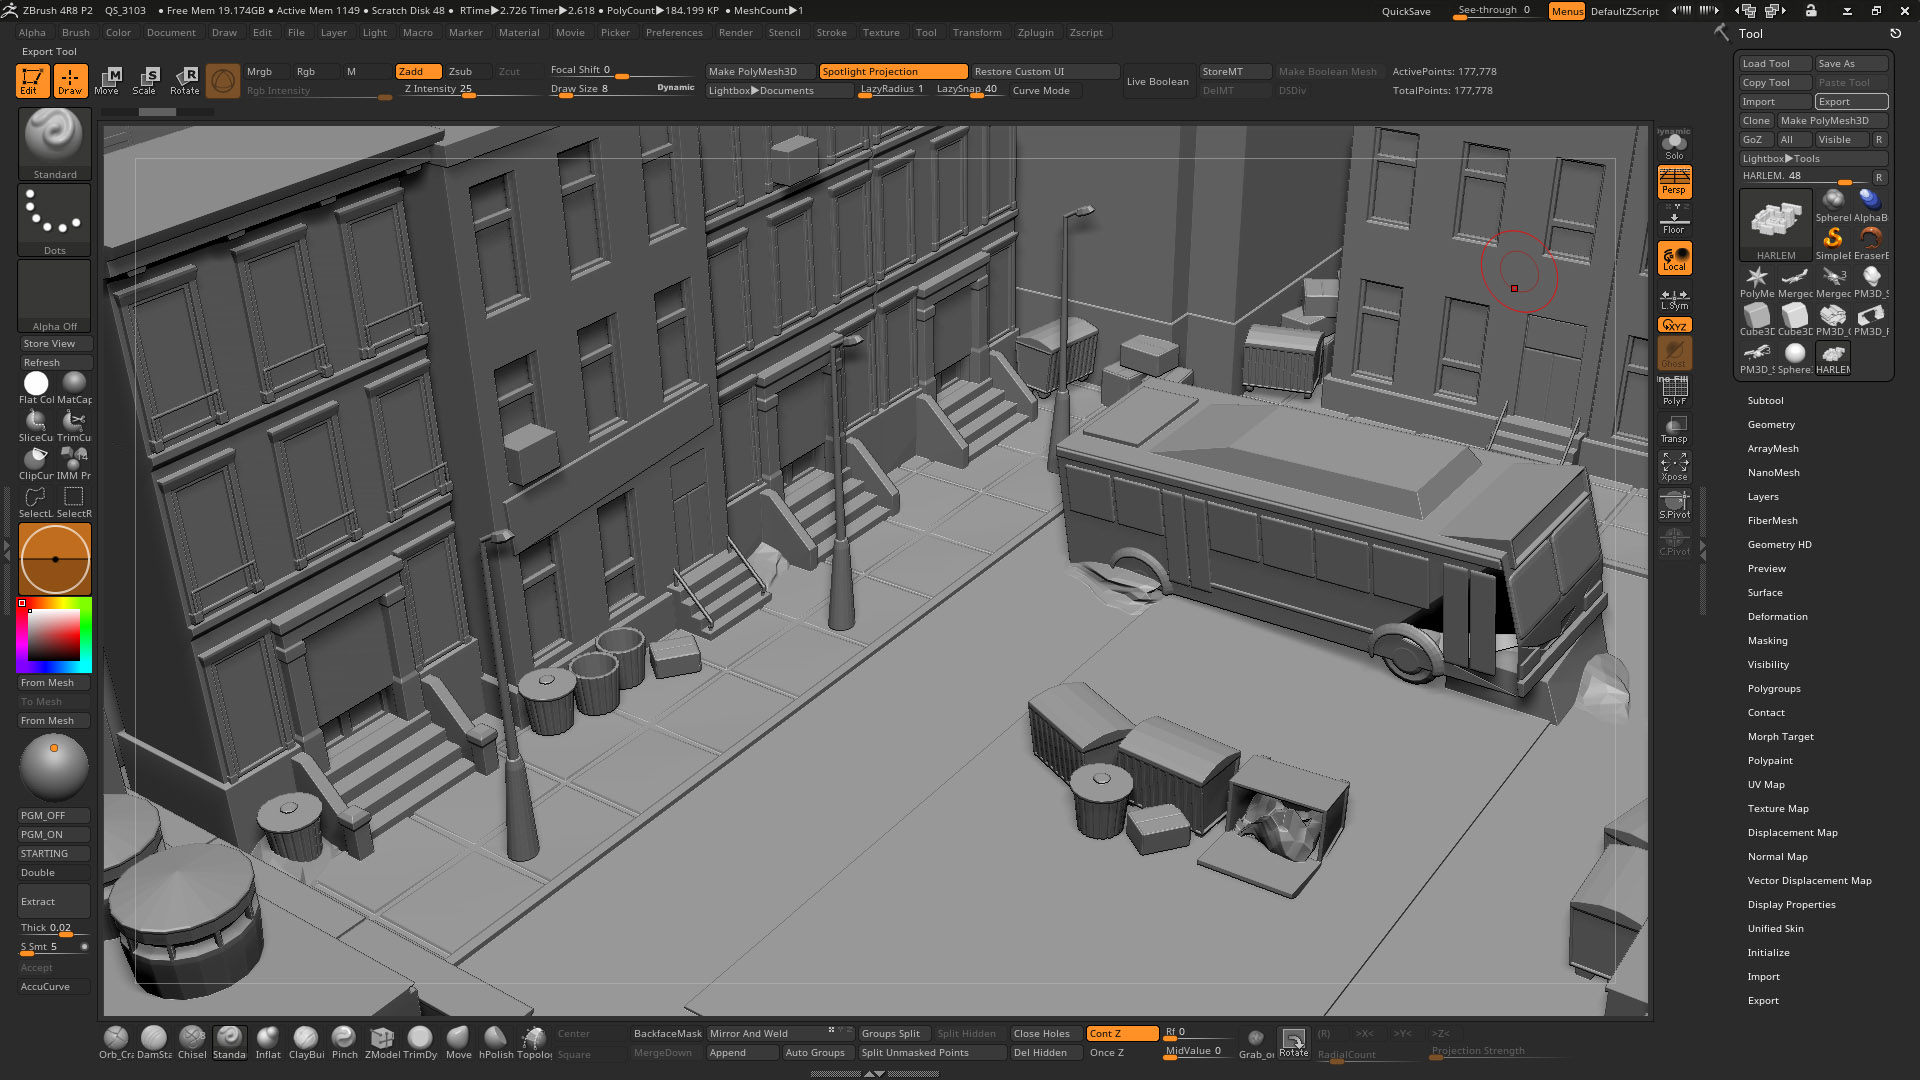Pick the PolyMesh3D star tool icon

1757,281
